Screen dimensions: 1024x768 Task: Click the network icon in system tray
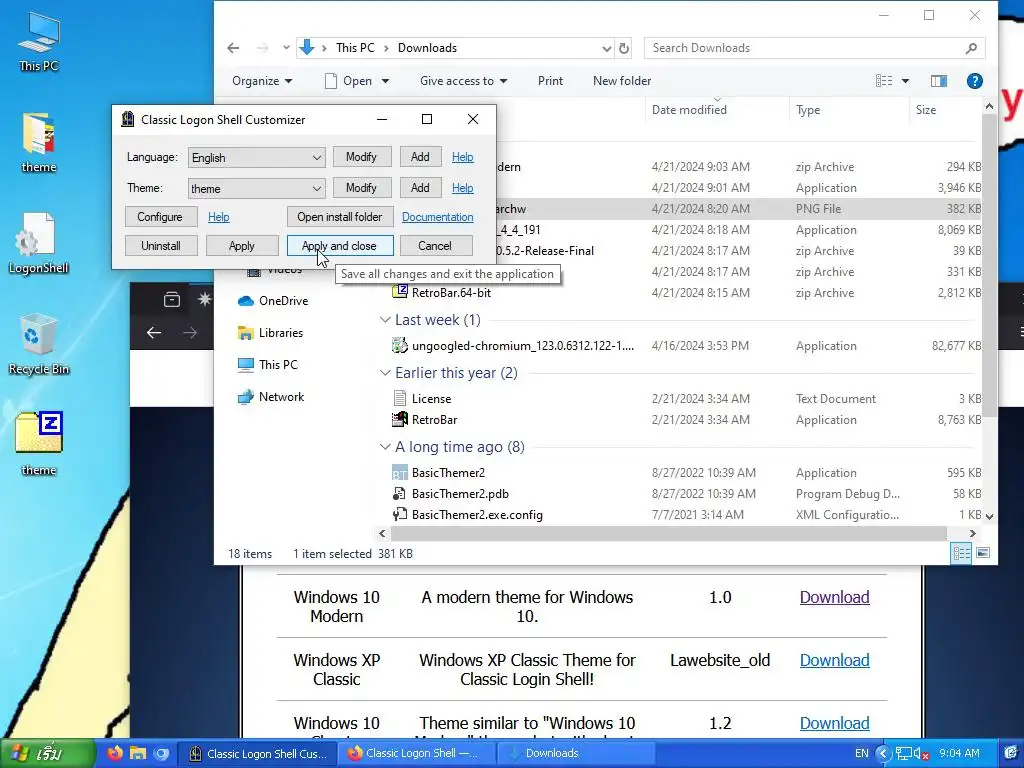pyautogui.click(x=904, y=754)
